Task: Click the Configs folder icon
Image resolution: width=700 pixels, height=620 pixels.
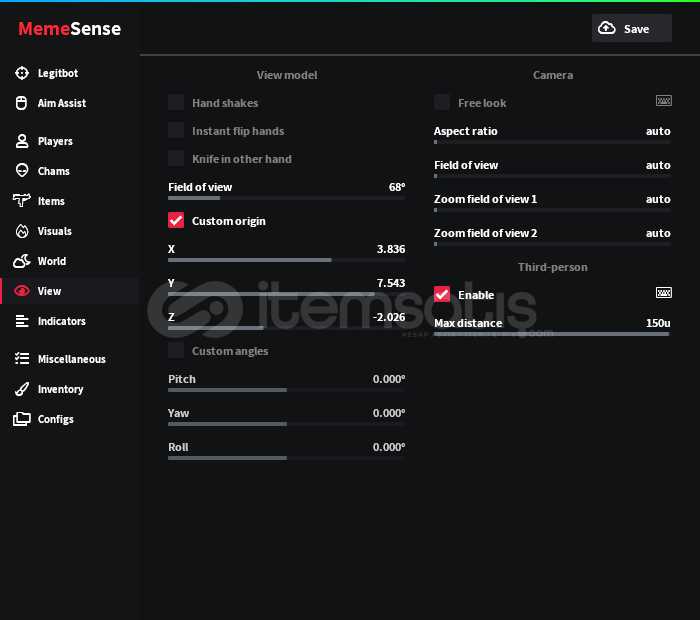Action: pyautogui.click(x=21, y=419)
